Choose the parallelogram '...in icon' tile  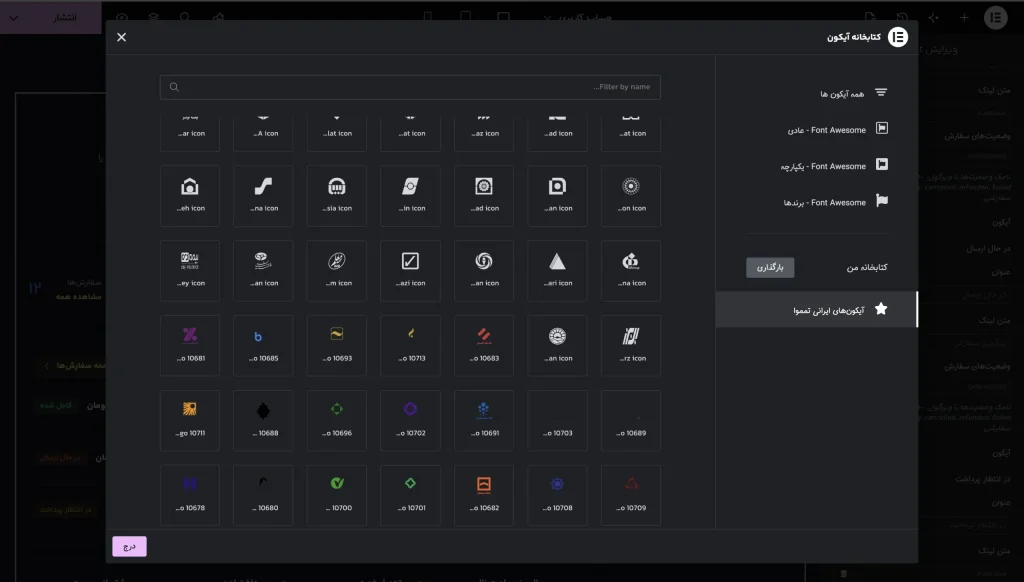pos(410,196)
